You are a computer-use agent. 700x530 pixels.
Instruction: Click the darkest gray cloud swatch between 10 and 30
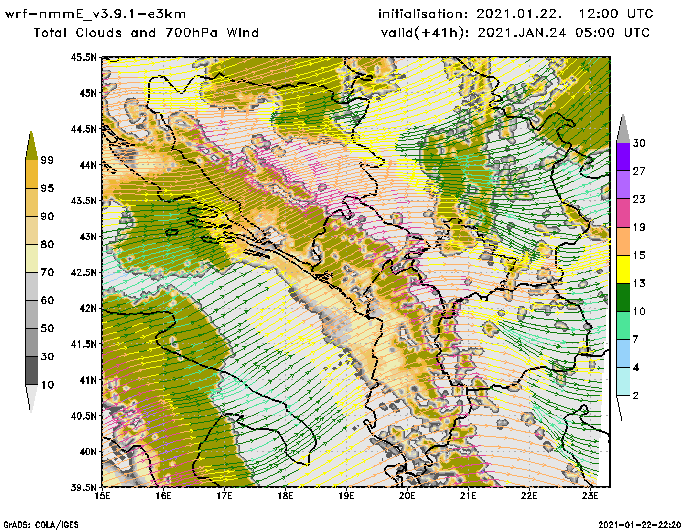[31, 371]
